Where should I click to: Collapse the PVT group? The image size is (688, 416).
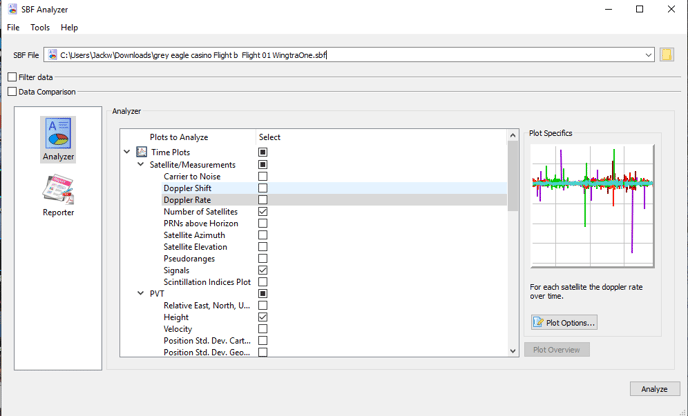coord(141,294)
